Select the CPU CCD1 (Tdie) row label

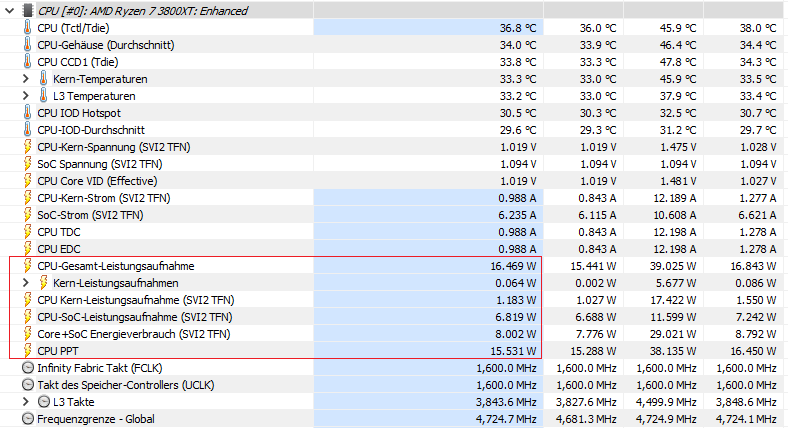pos(78,62)
